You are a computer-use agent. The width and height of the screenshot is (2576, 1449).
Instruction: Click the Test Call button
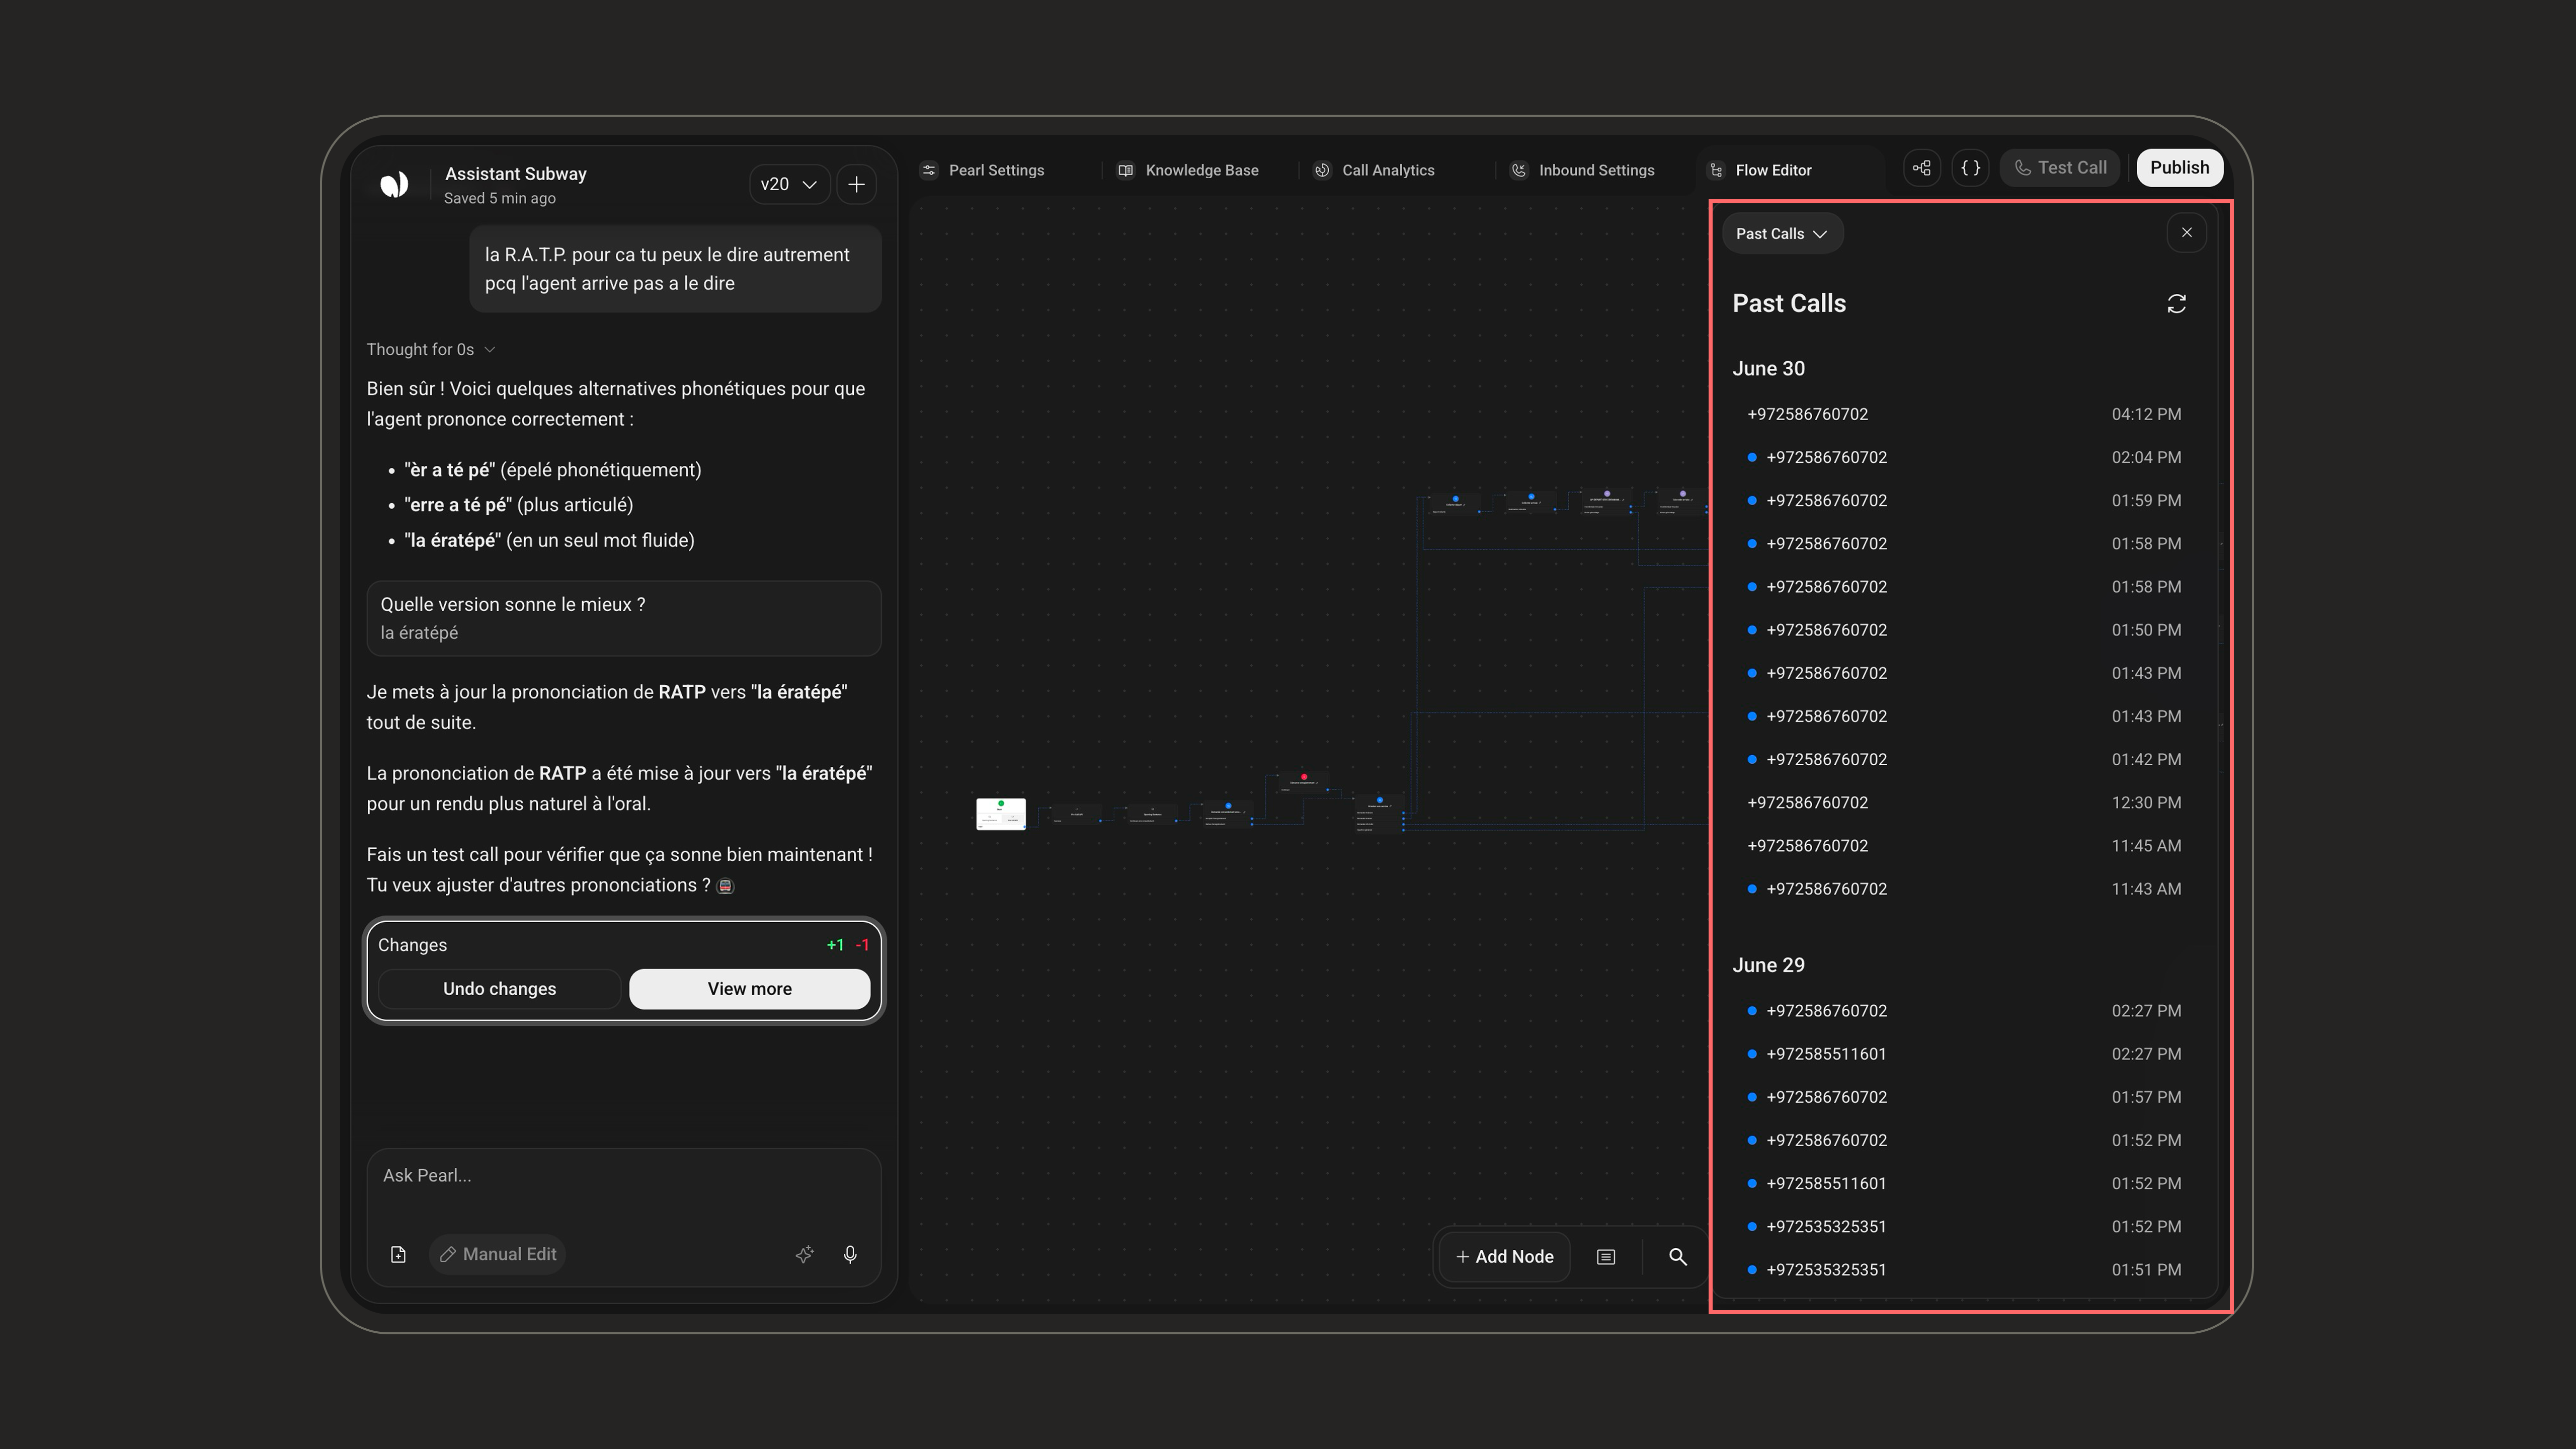2060,168
